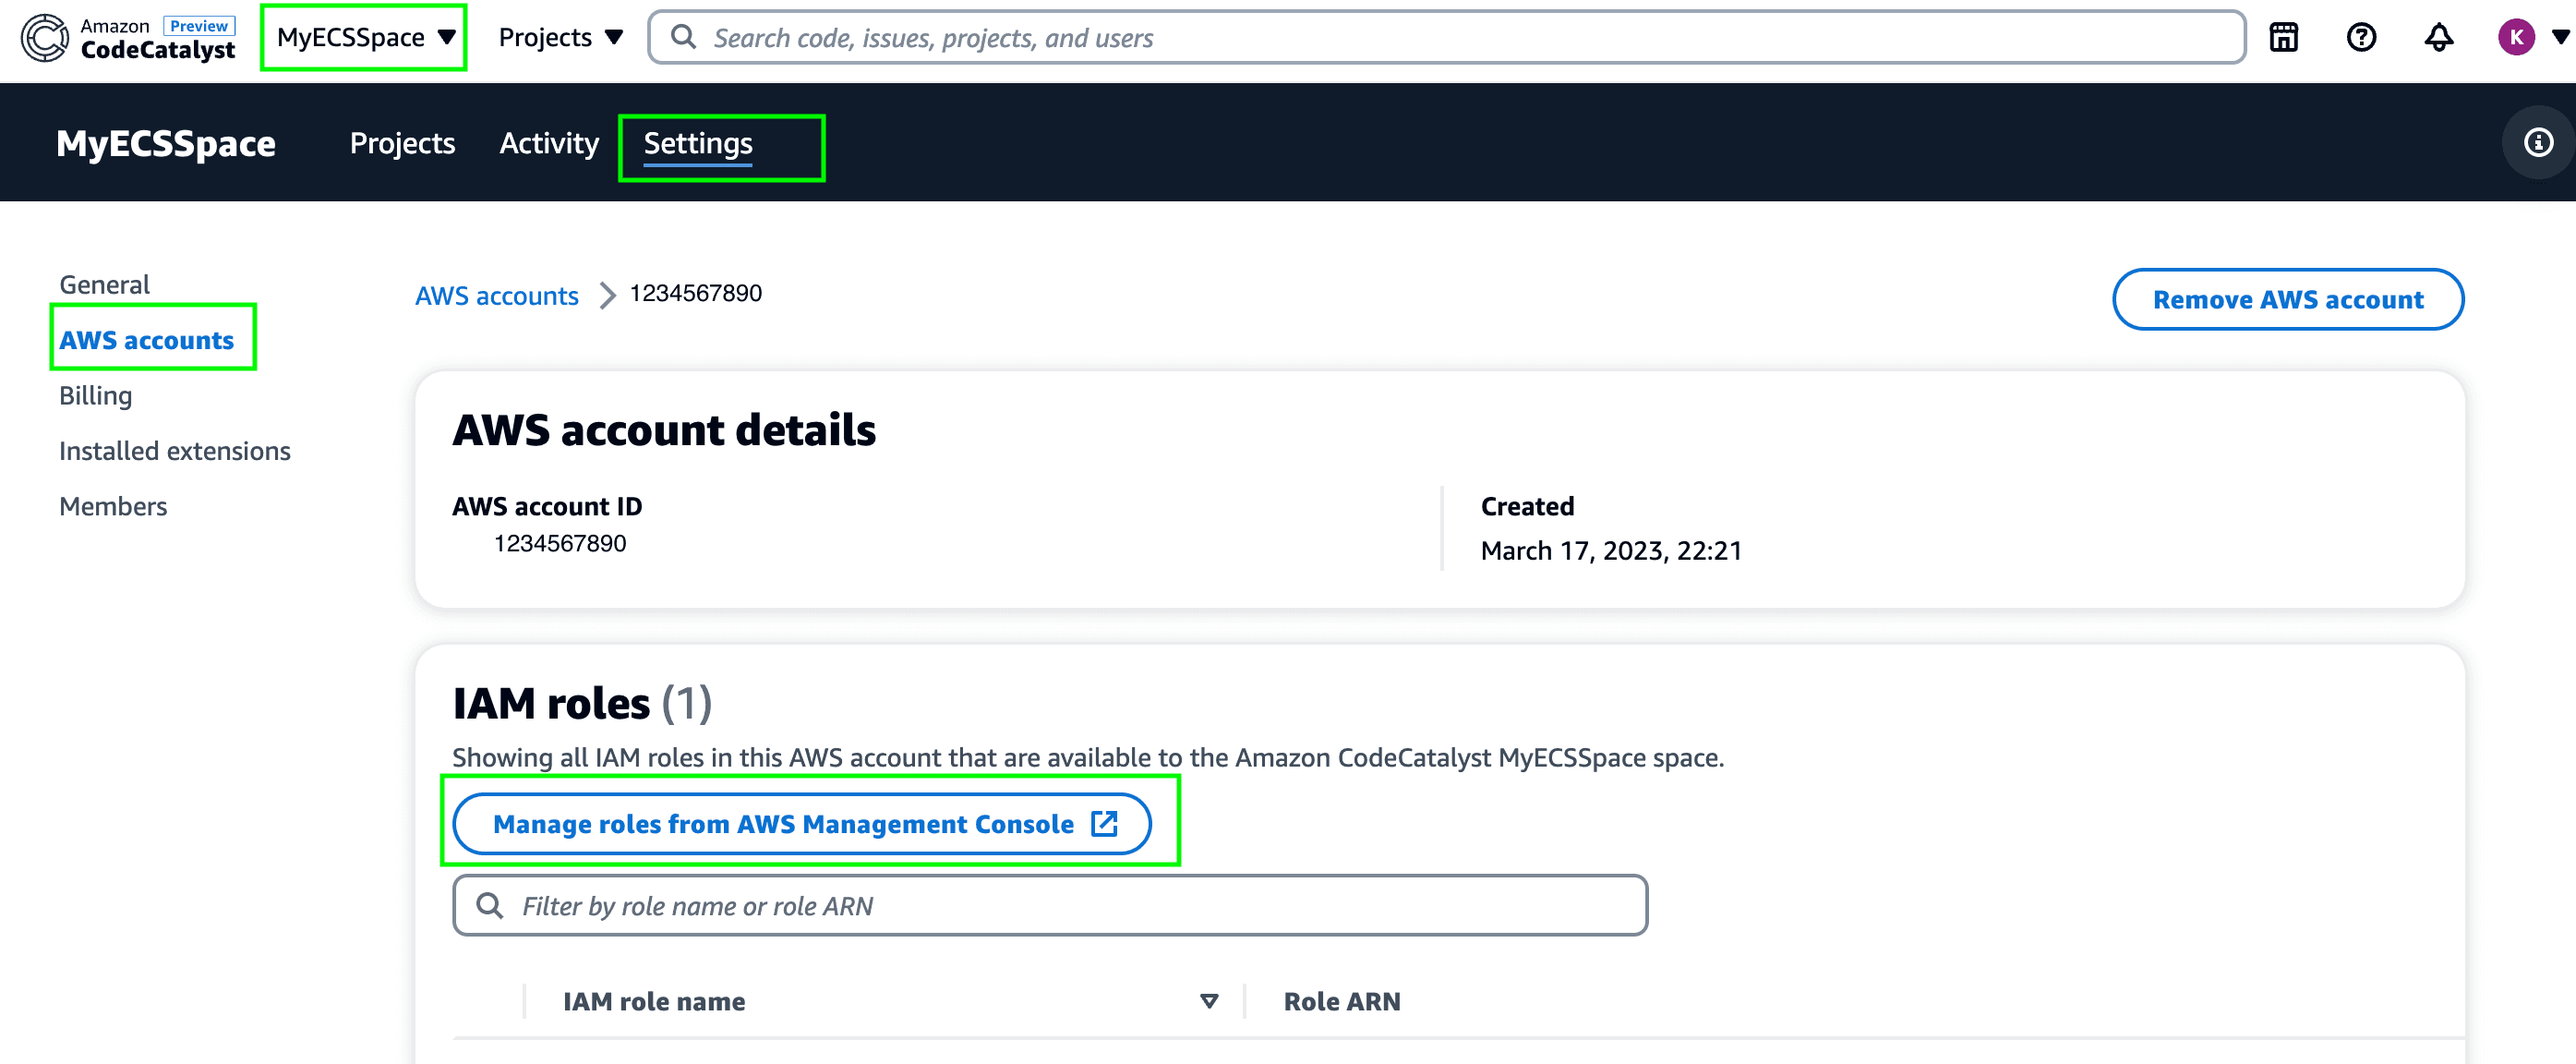The image size is (2576, 1064).
Task: Click the Preview badge next to logo
Action: point(199,25)
